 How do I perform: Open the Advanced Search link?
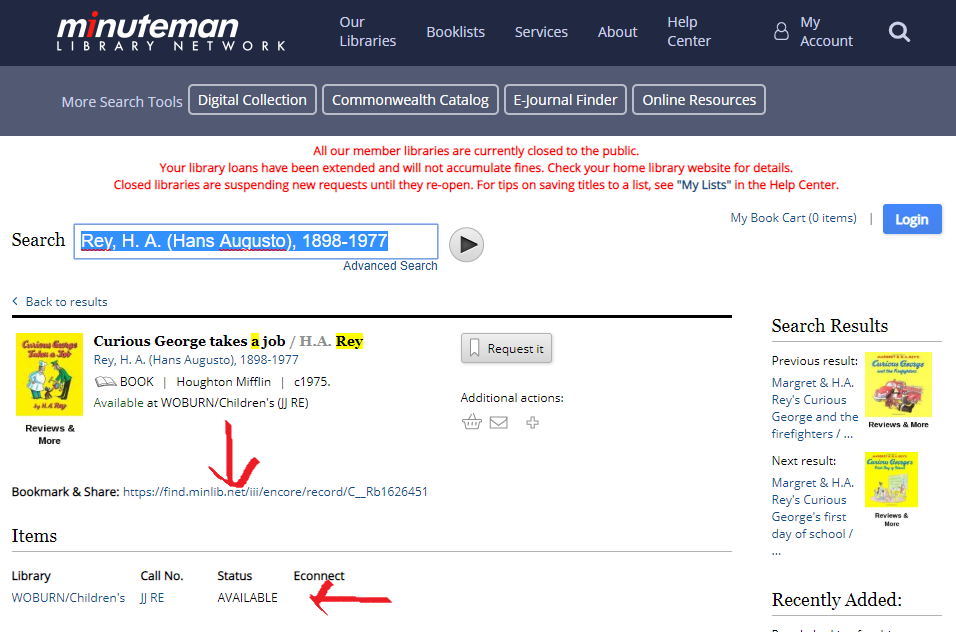(390, 266)
